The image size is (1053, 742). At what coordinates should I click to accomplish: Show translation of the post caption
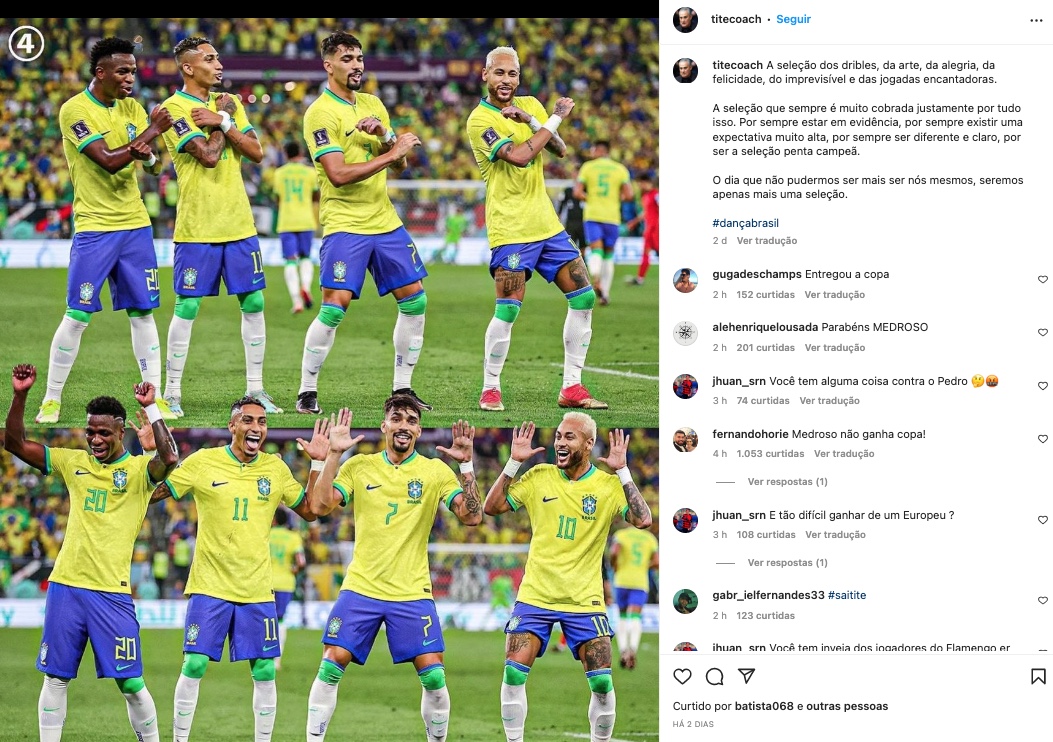pos(767,240)
